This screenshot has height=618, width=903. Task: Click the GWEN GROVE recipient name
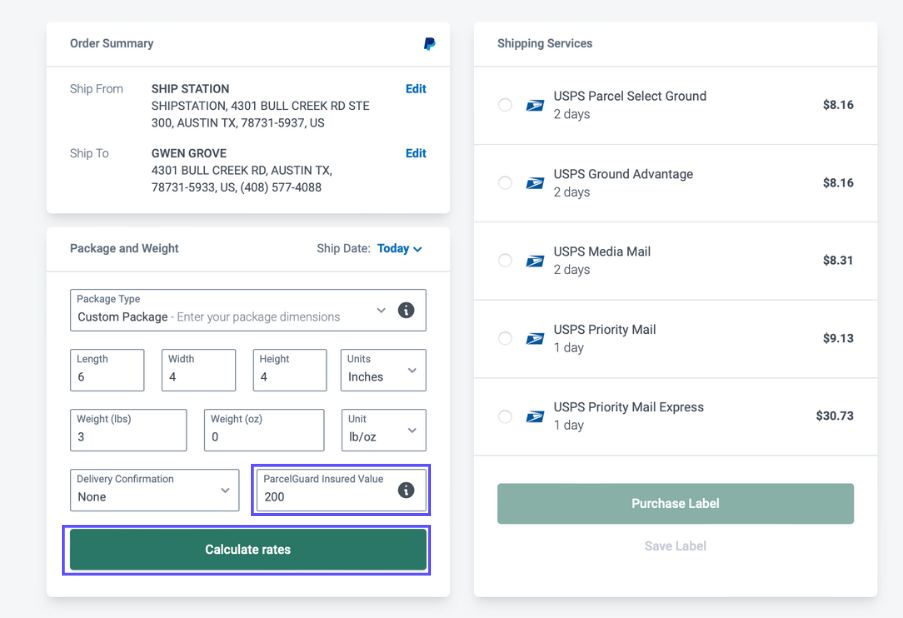189,153
